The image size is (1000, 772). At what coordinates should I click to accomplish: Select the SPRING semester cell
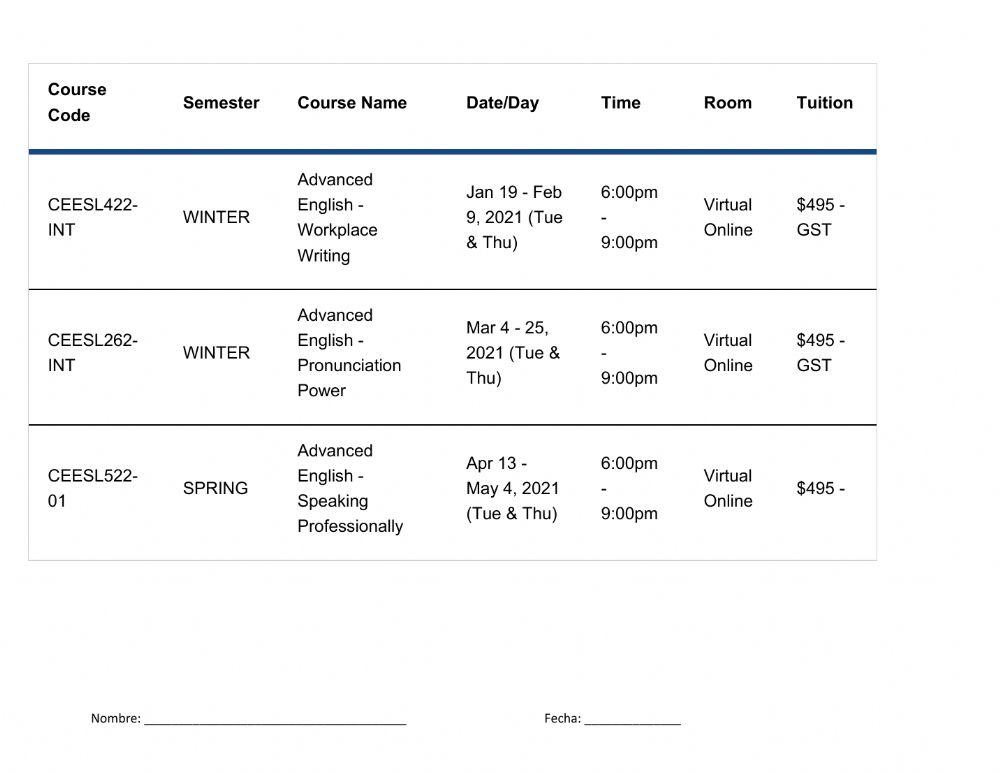215,488
